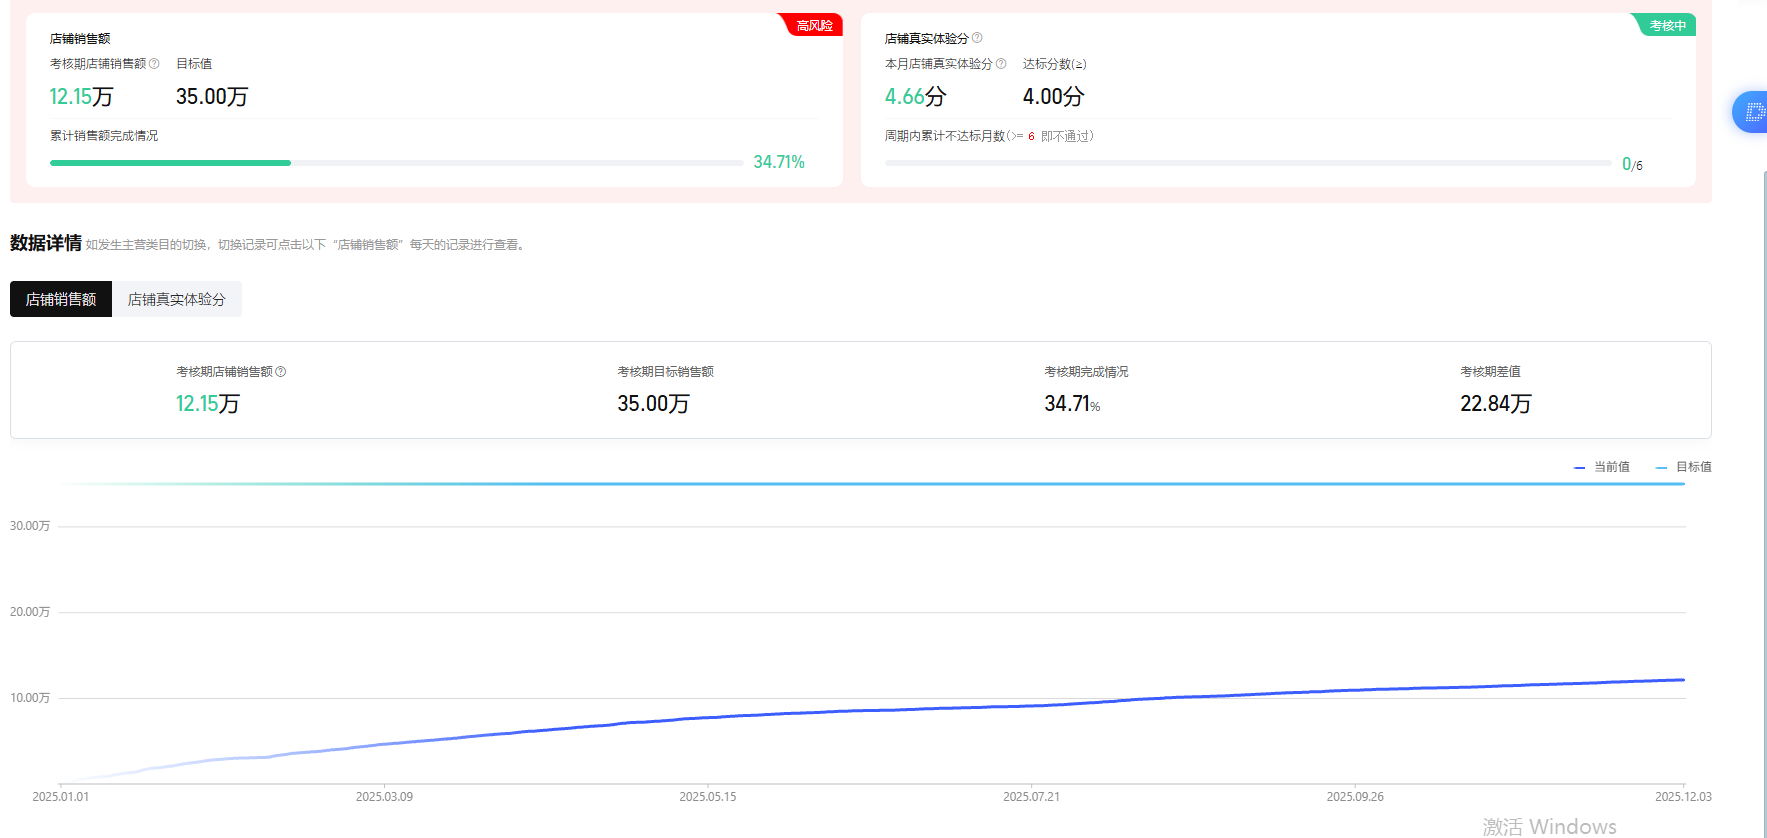This screenshot has height=838, width=1767.
Task: Click the 35.00万 考核期目标销售额 value in details
Action: (x=653, y=404)
